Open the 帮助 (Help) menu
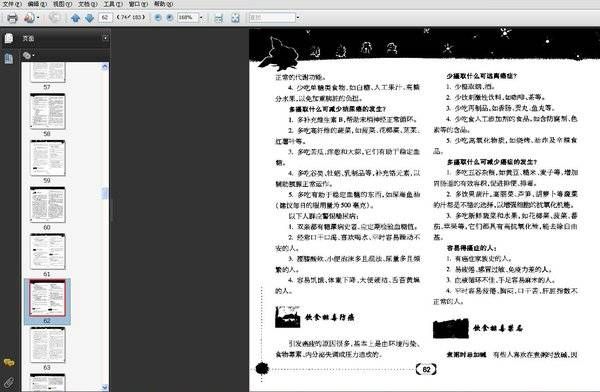Image resolution: width=600 pixels, height=392 pixels. pyautogui.click(x=163, y=4)
